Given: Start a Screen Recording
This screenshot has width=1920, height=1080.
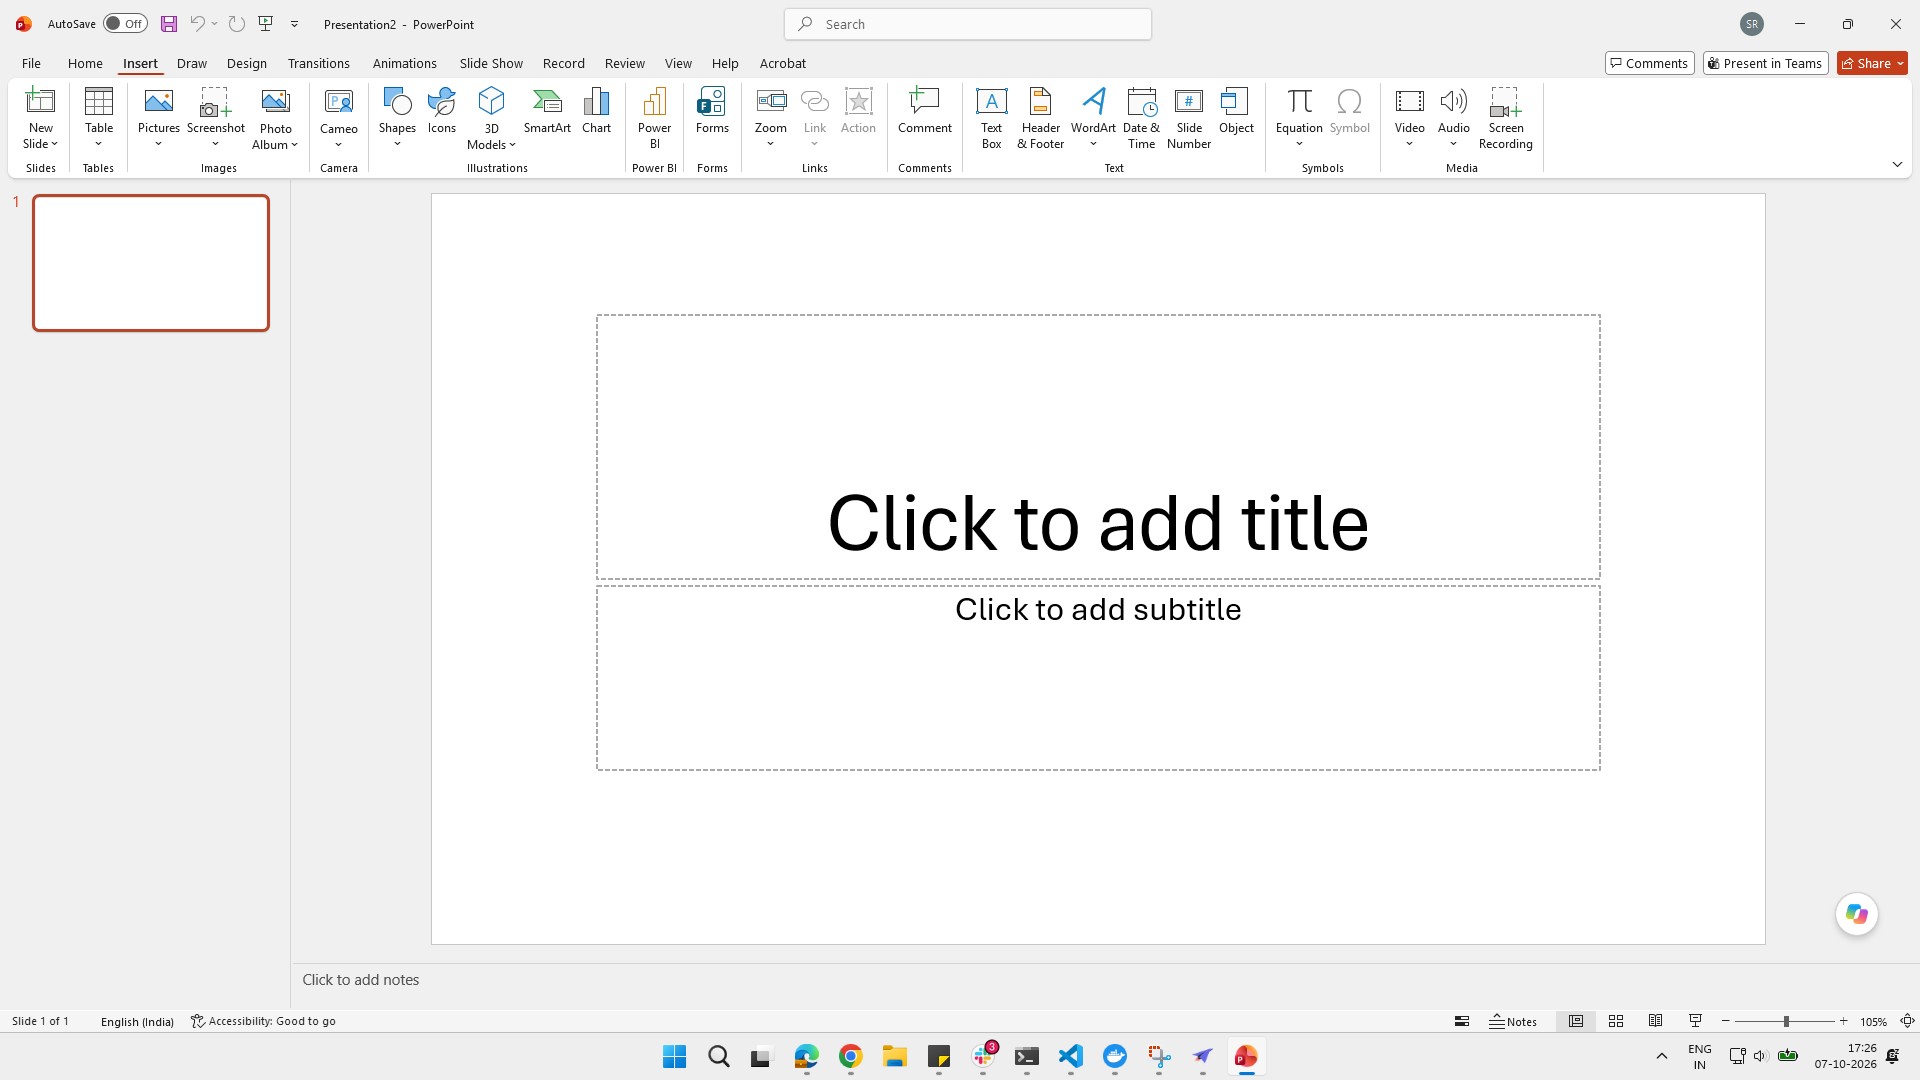Looking at the screenshot, I should click(1505, 117).
